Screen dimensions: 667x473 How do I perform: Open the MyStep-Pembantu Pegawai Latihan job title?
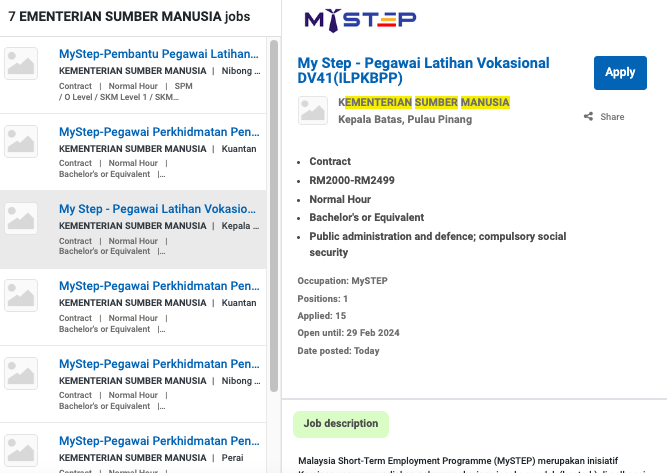157,54
